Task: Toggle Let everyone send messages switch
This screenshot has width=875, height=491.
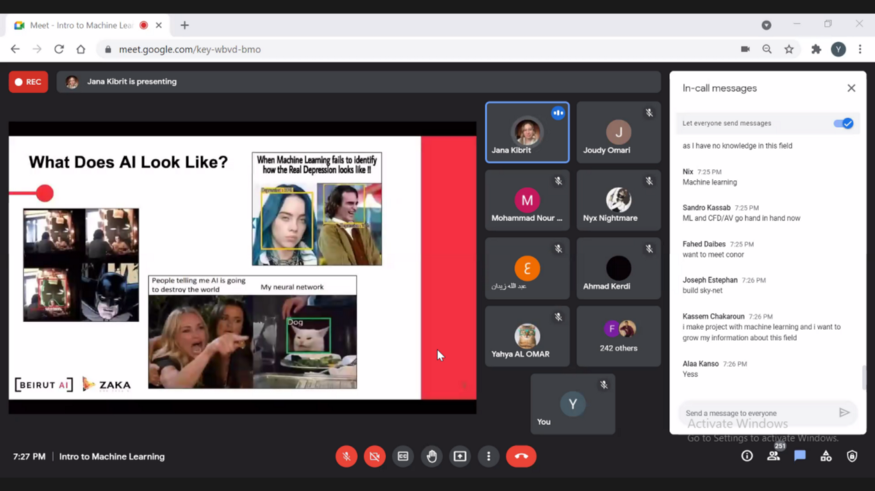Action: [x=843, y=123]
